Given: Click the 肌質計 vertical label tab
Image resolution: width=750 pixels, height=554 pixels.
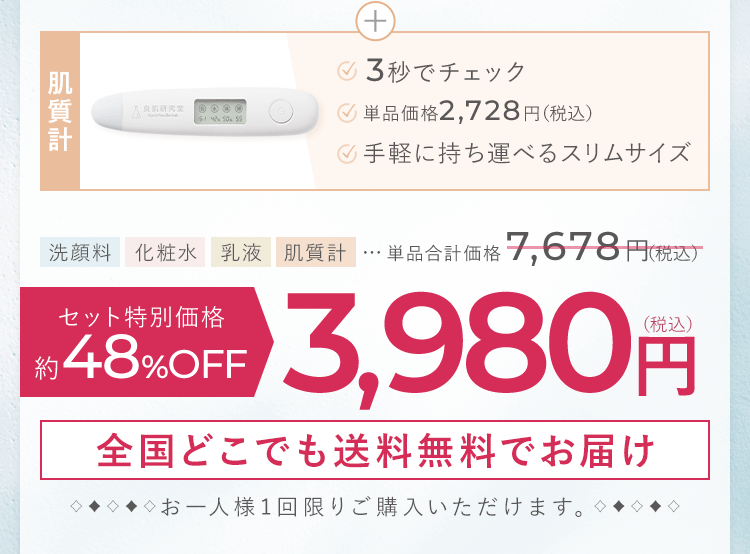Looking at the screenshot, I should coord(59,110).
